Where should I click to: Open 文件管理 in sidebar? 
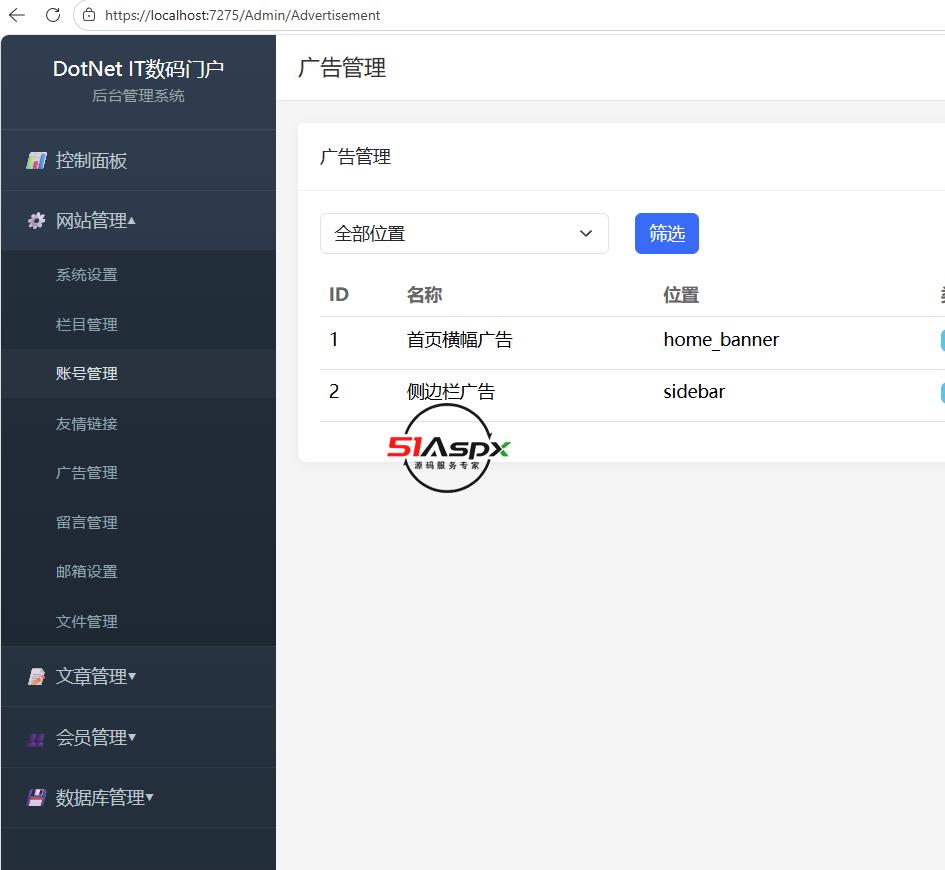point(87,621)
